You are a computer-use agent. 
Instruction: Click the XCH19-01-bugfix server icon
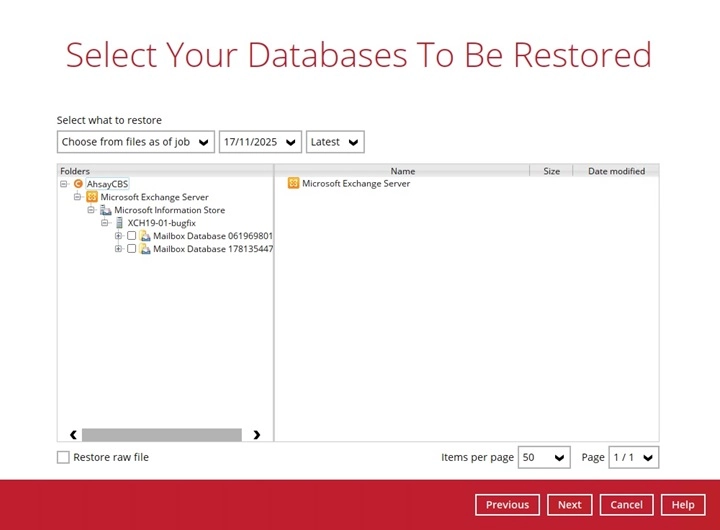click(x=120, y=223)
